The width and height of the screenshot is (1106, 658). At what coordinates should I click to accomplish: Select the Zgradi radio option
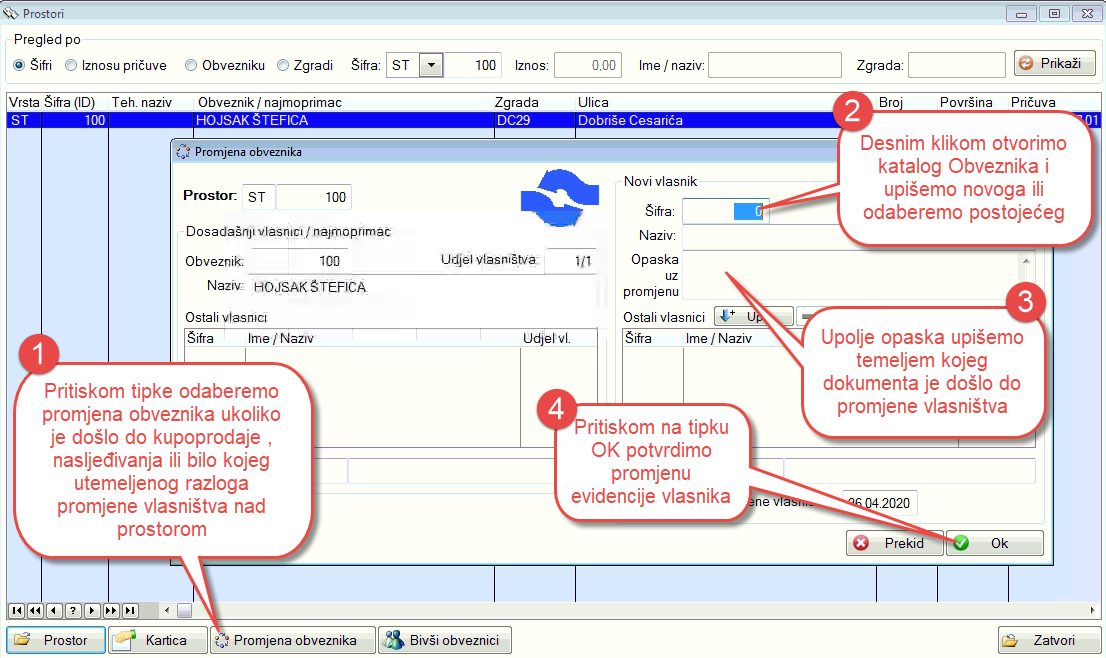click(x=283, y=65)
